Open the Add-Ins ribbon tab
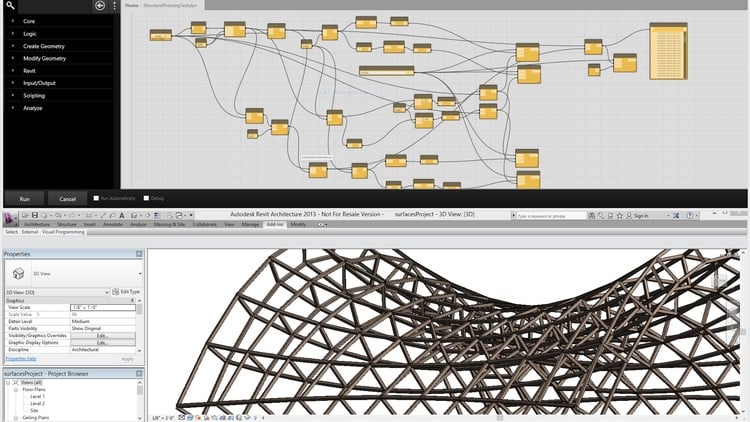This screenshot has height=422, width=750. [273, 225]
